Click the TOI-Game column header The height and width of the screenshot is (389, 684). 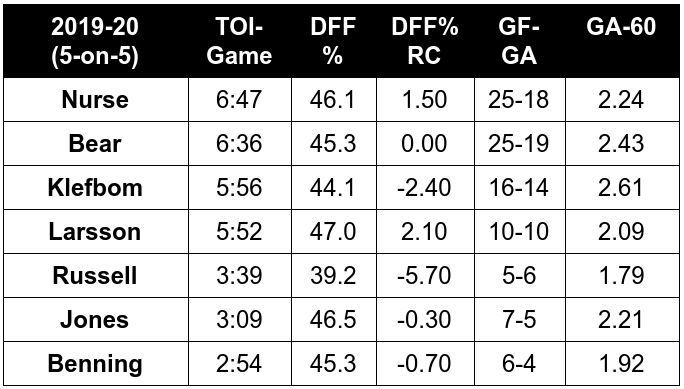(239, 41)
